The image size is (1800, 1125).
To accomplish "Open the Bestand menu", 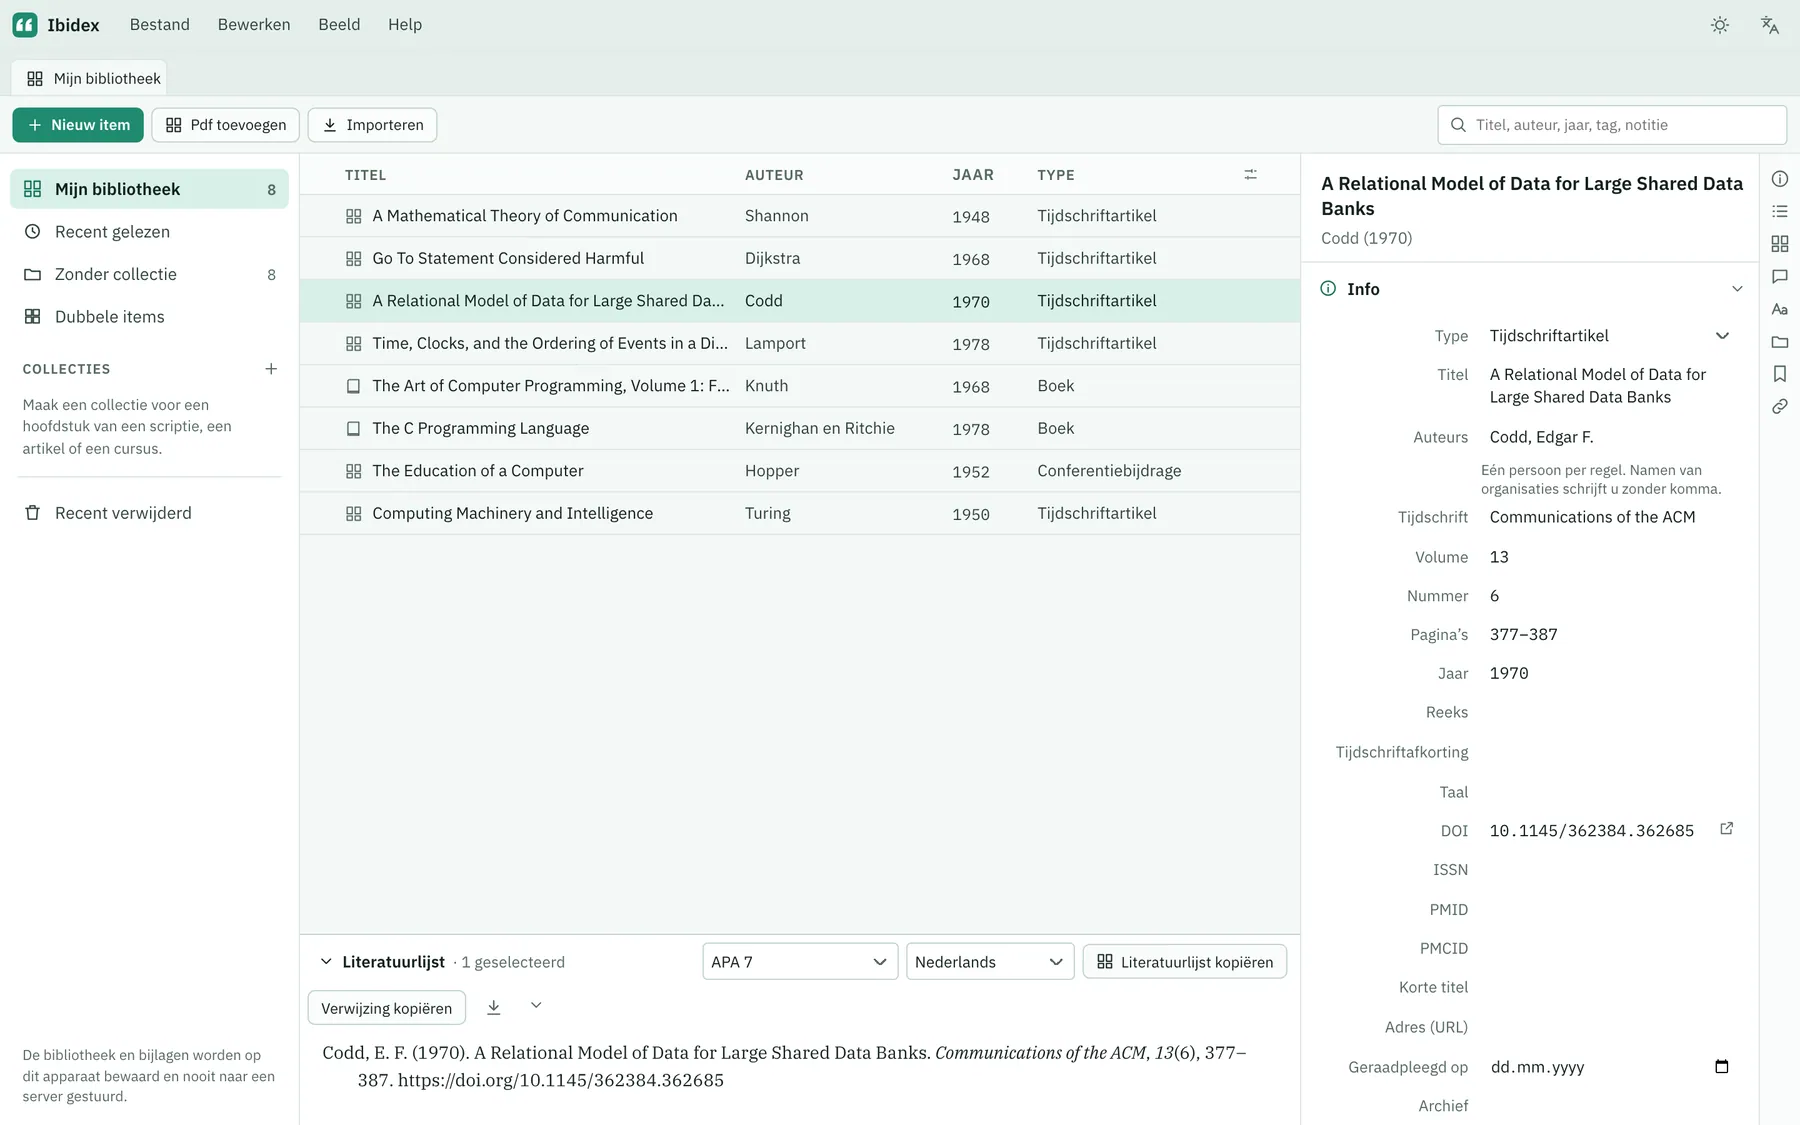I will (160, 25).
